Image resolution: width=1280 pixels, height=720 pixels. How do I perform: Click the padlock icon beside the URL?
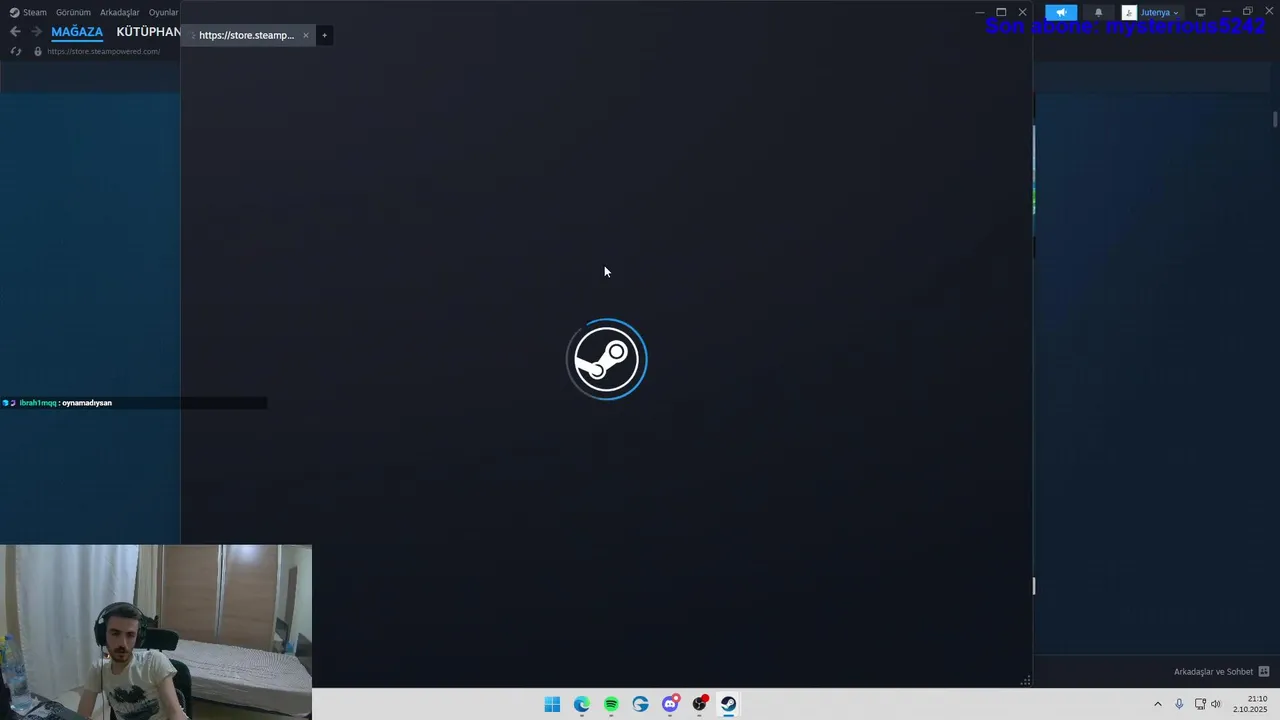(38, 51)
